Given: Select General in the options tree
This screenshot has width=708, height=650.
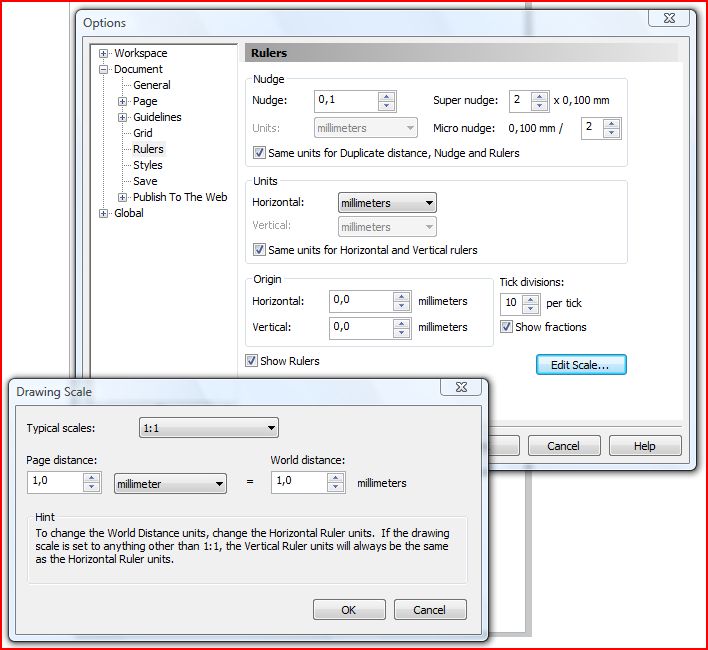Looking at the screenshot, I should (x=152, y=85).
